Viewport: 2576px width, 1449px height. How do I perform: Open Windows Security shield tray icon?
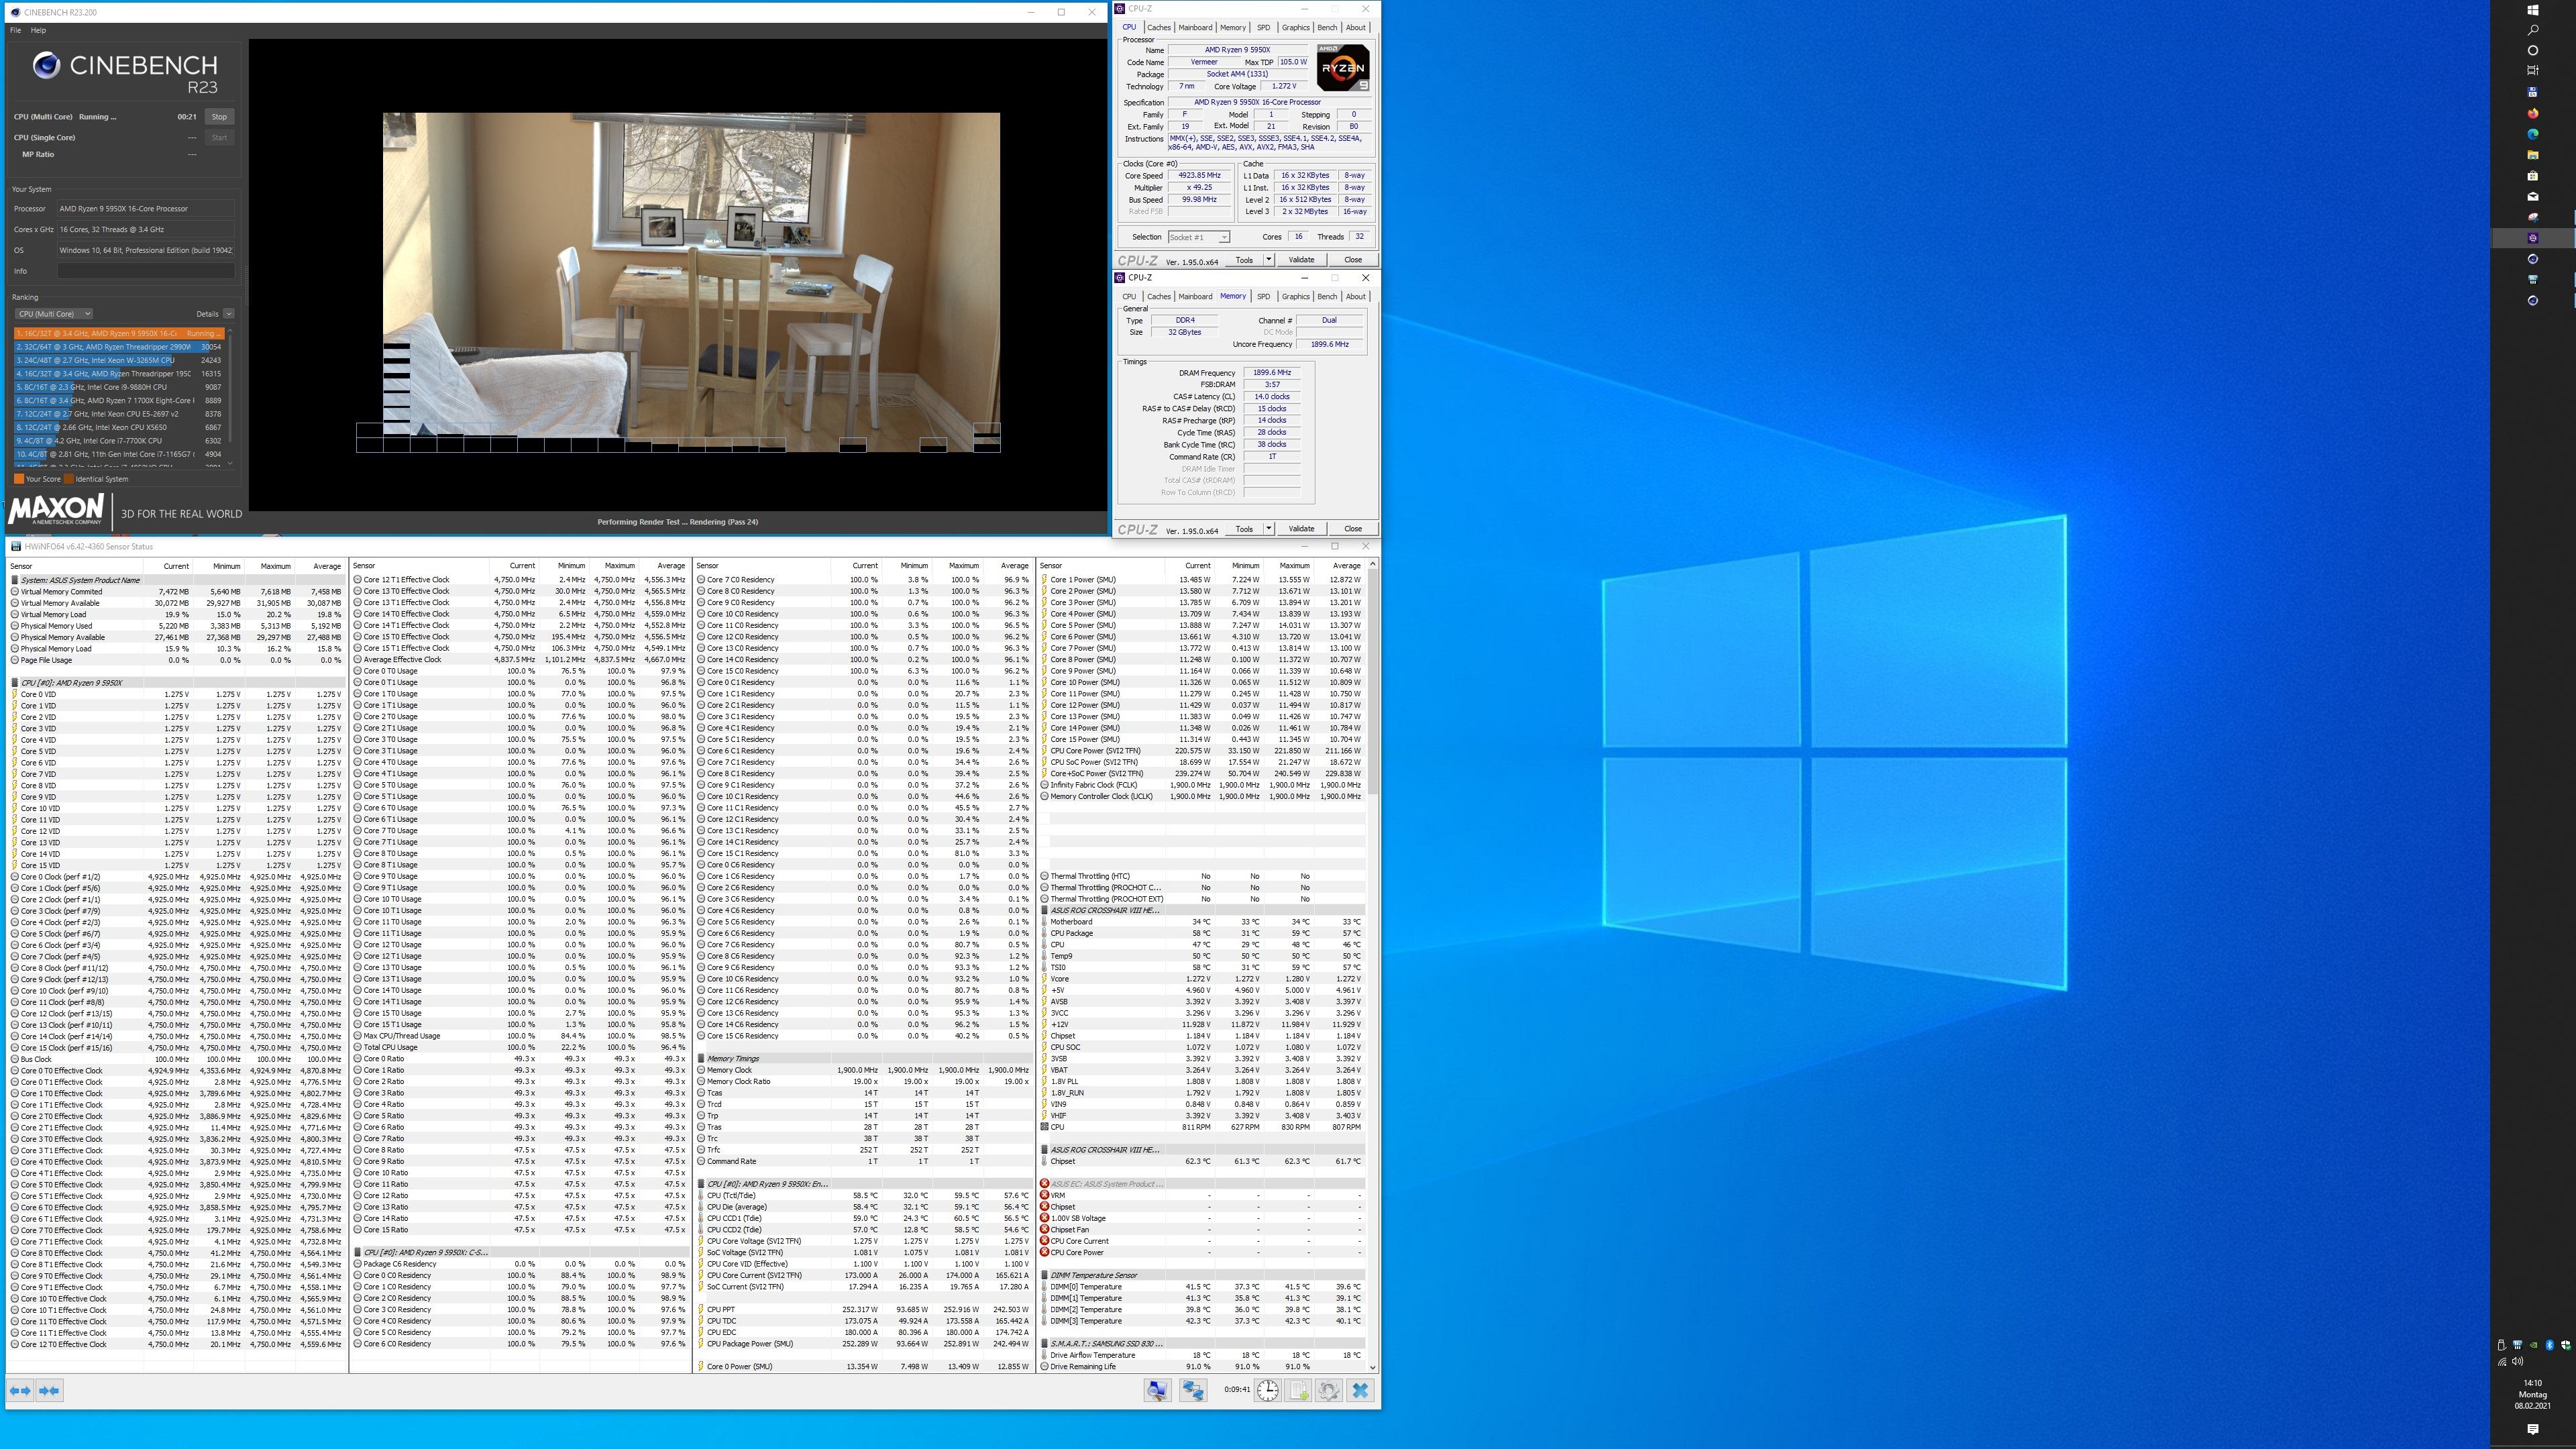click(2565, 1345)
